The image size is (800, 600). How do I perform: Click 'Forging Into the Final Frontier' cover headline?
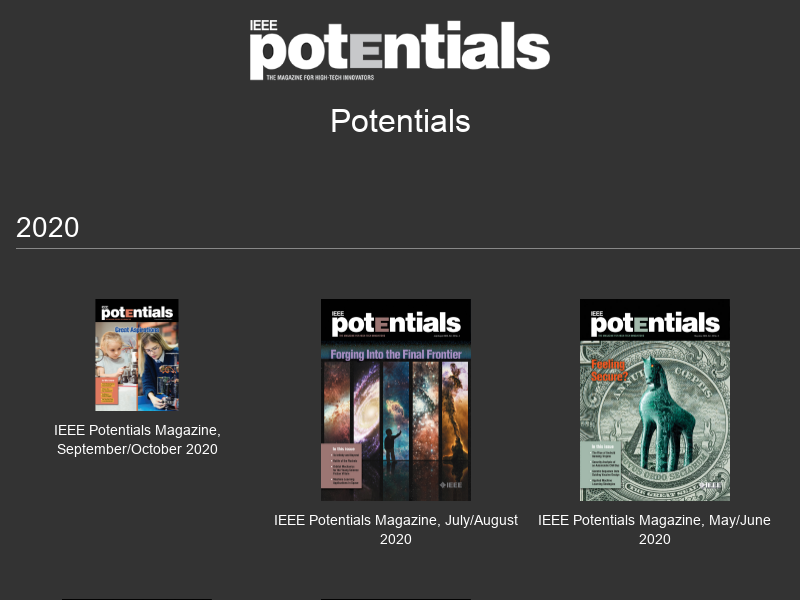point(396,353)
